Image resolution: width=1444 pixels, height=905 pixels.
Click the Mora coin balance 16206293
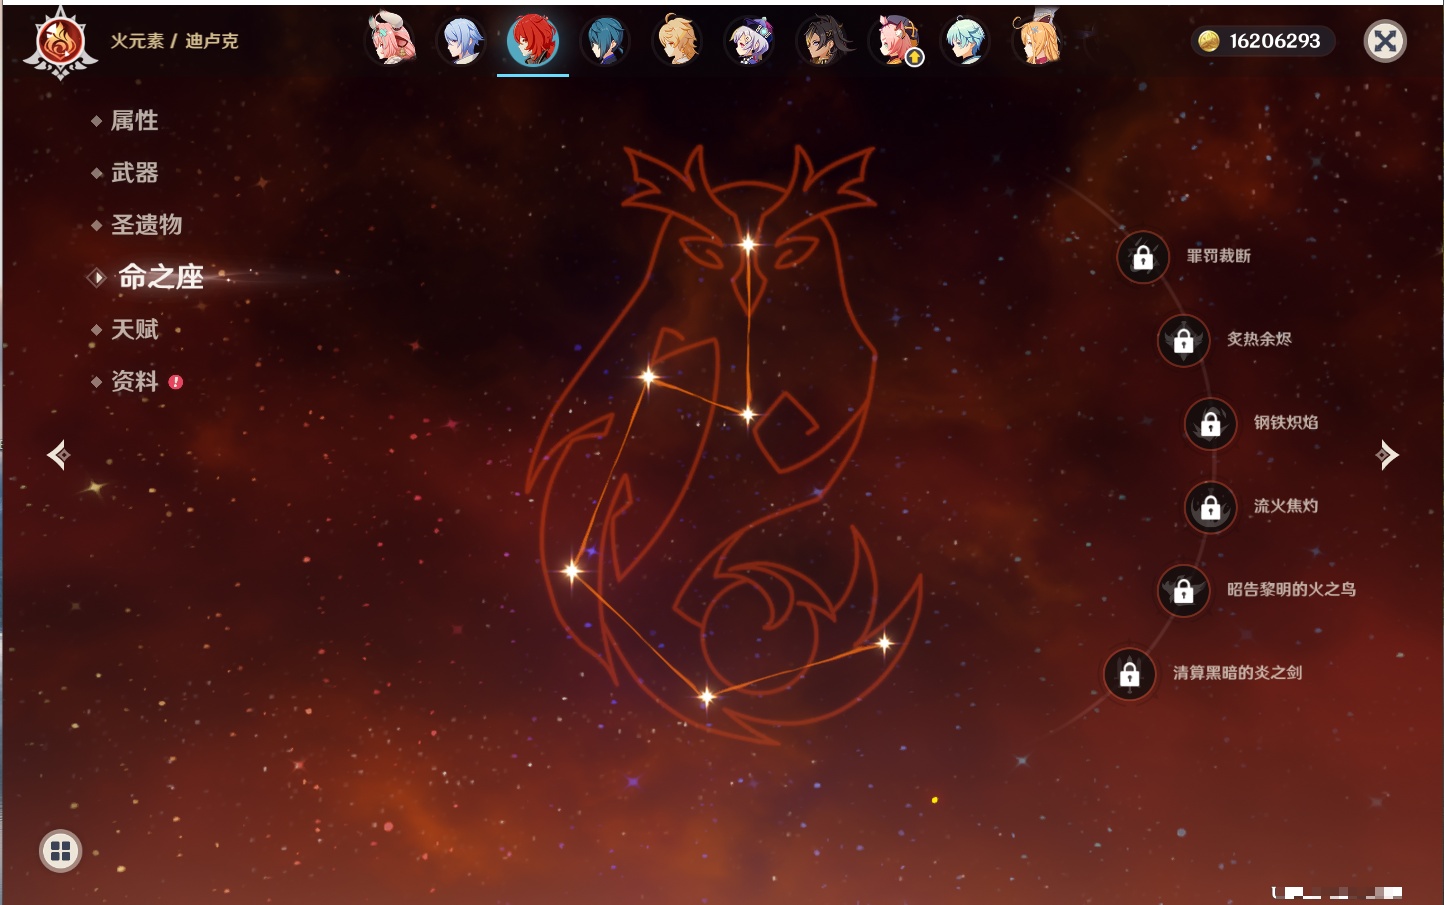[x=1262, y=41]
